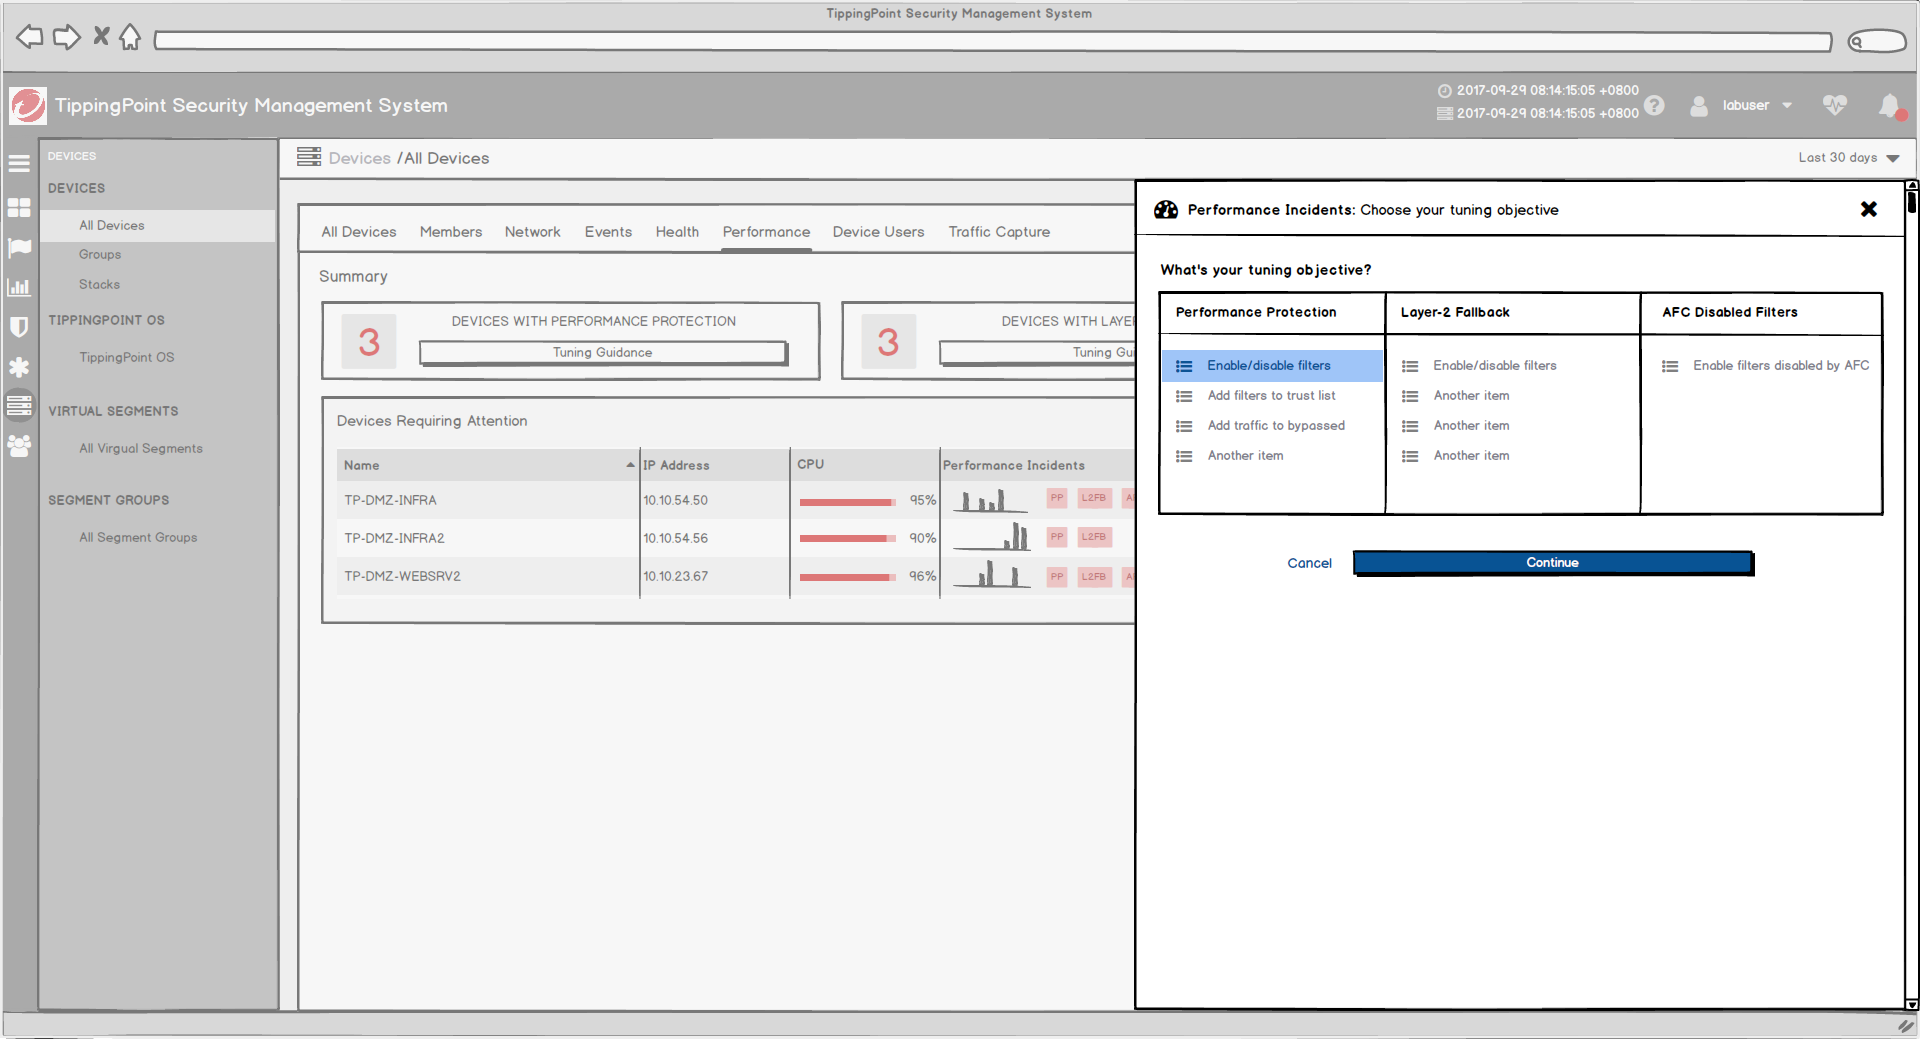This screenshot has height=1039, width=1920.
Task: Open the devices server icon in sidebar
Action: coord(19,405)
